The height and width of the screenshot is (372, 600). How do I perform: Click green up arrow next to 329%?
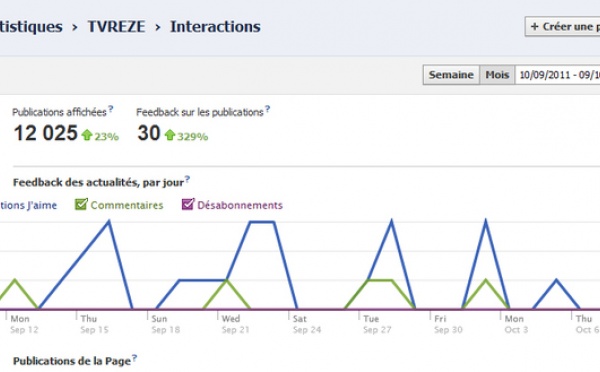(x=170, y=135)
